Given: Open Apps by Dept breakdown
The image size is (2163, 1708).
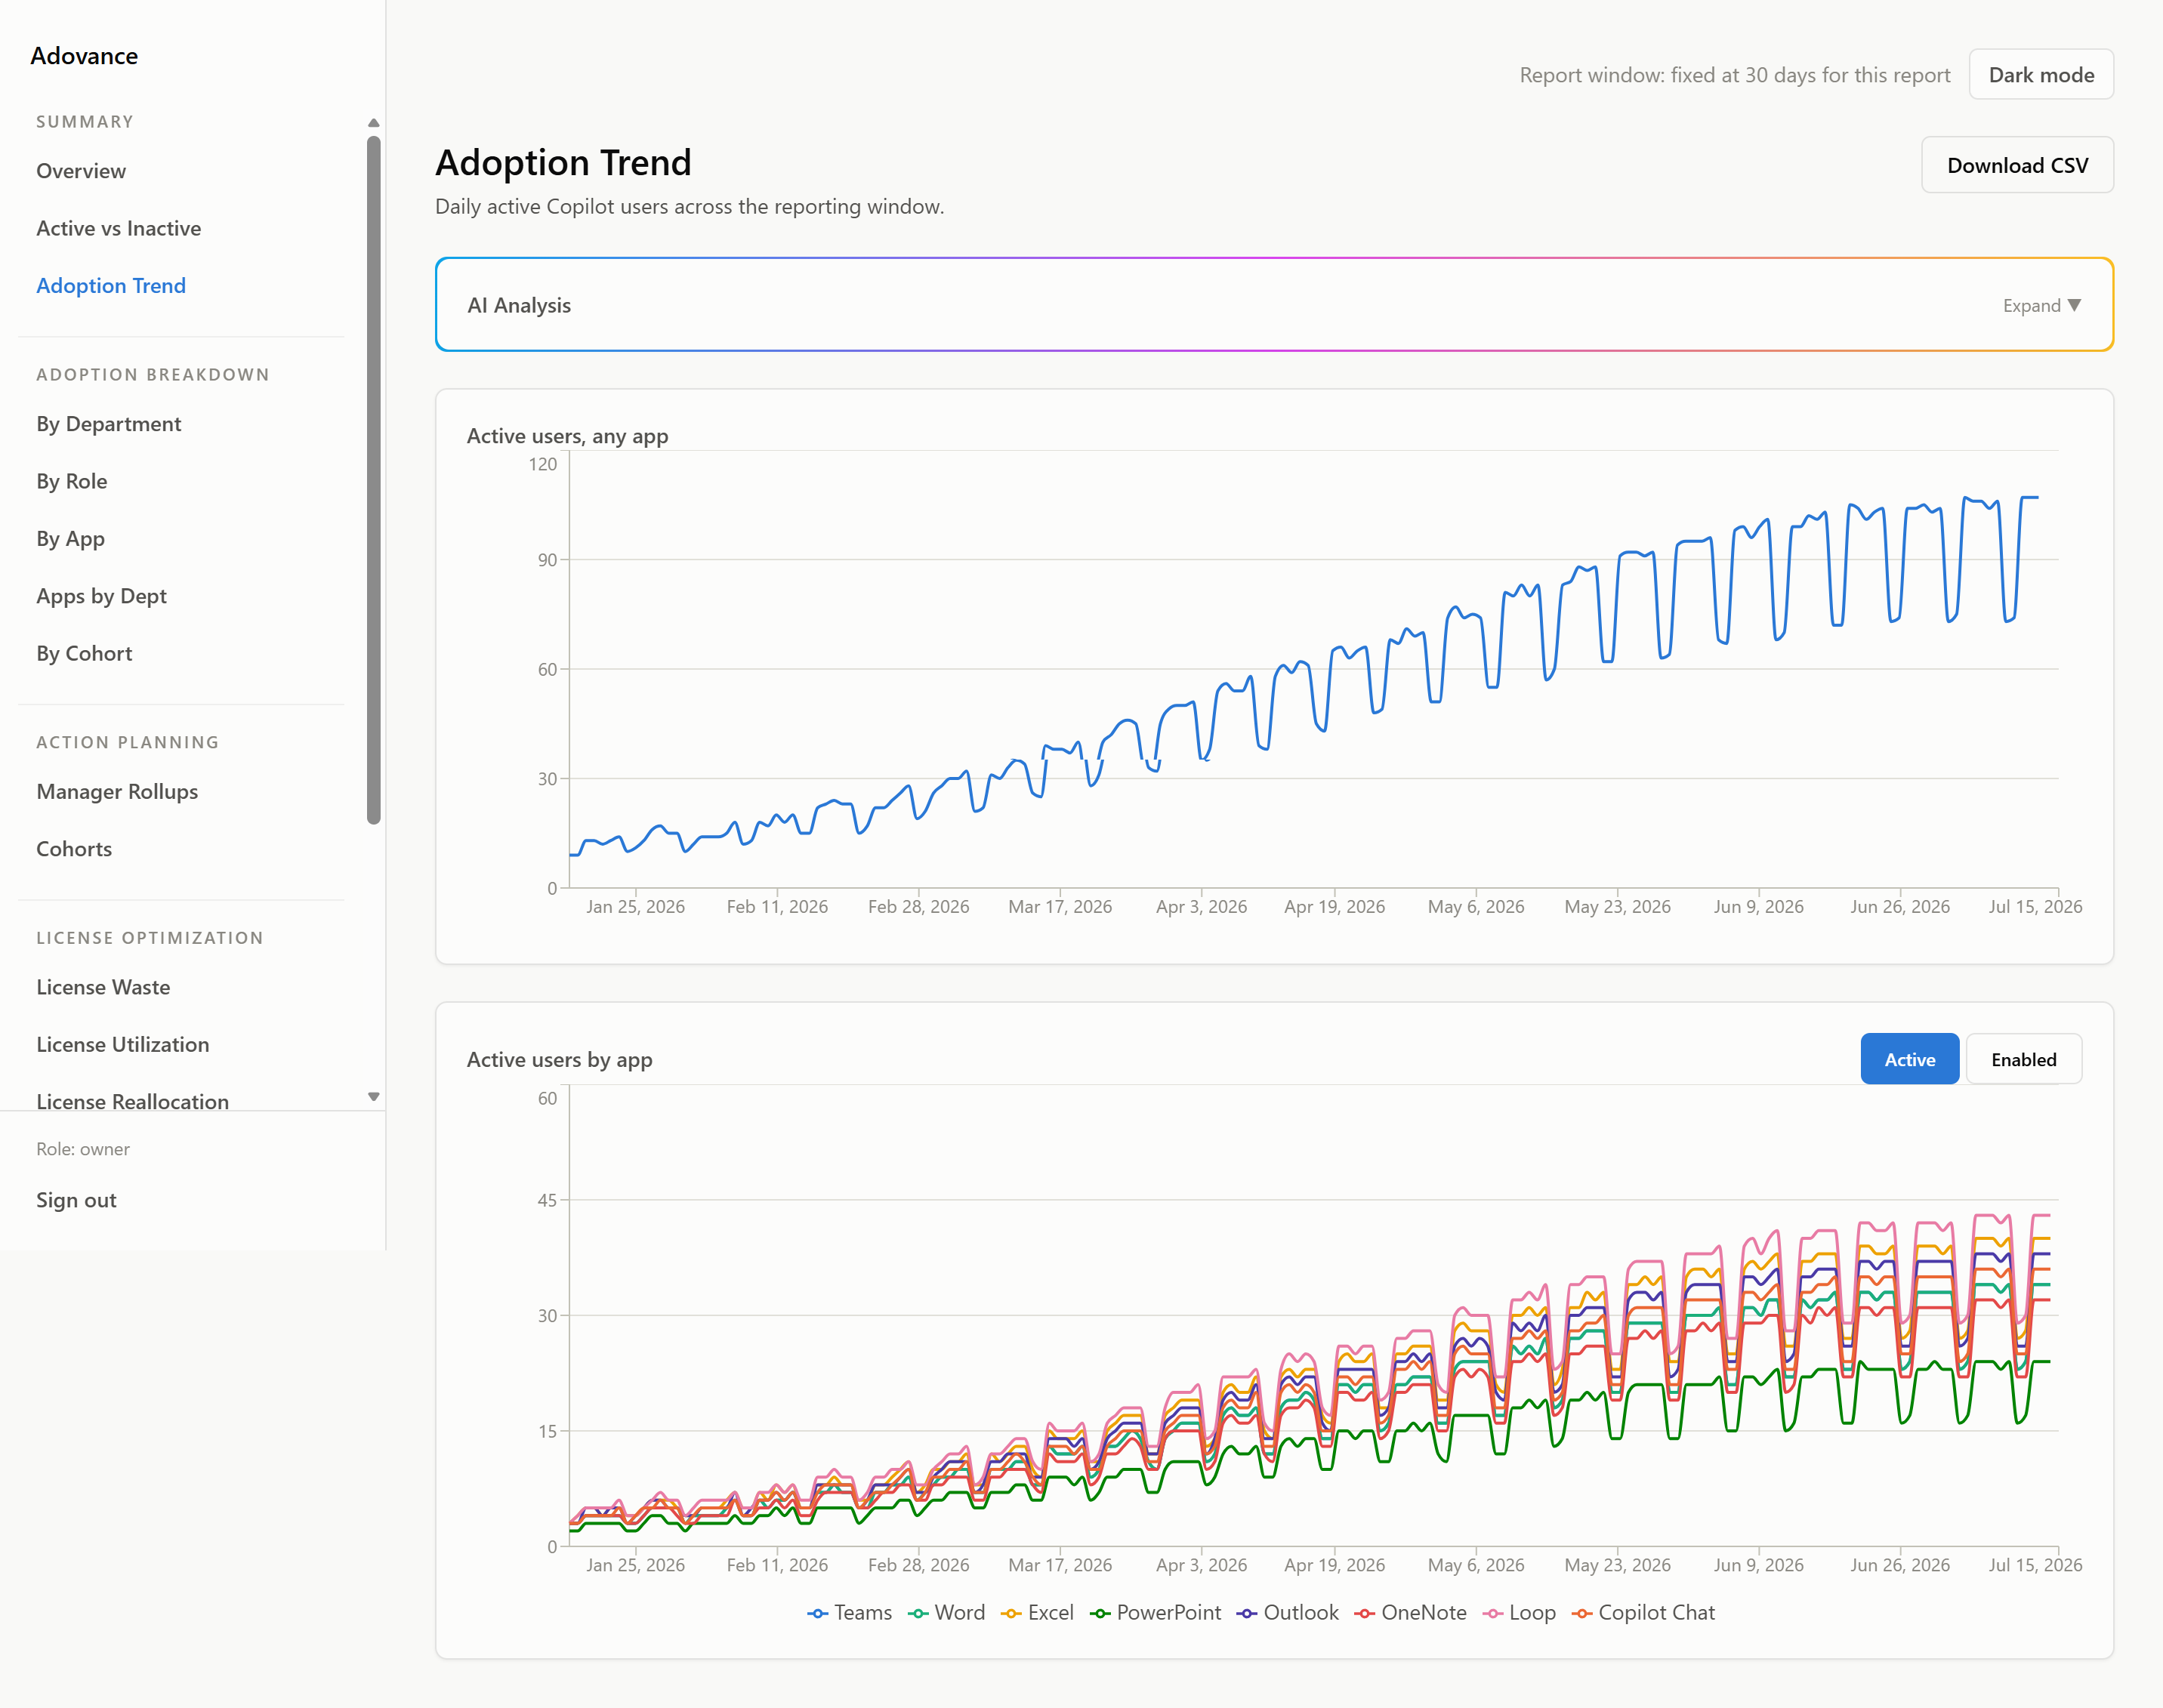Looking at the screenshot, I should pos(101,596).
